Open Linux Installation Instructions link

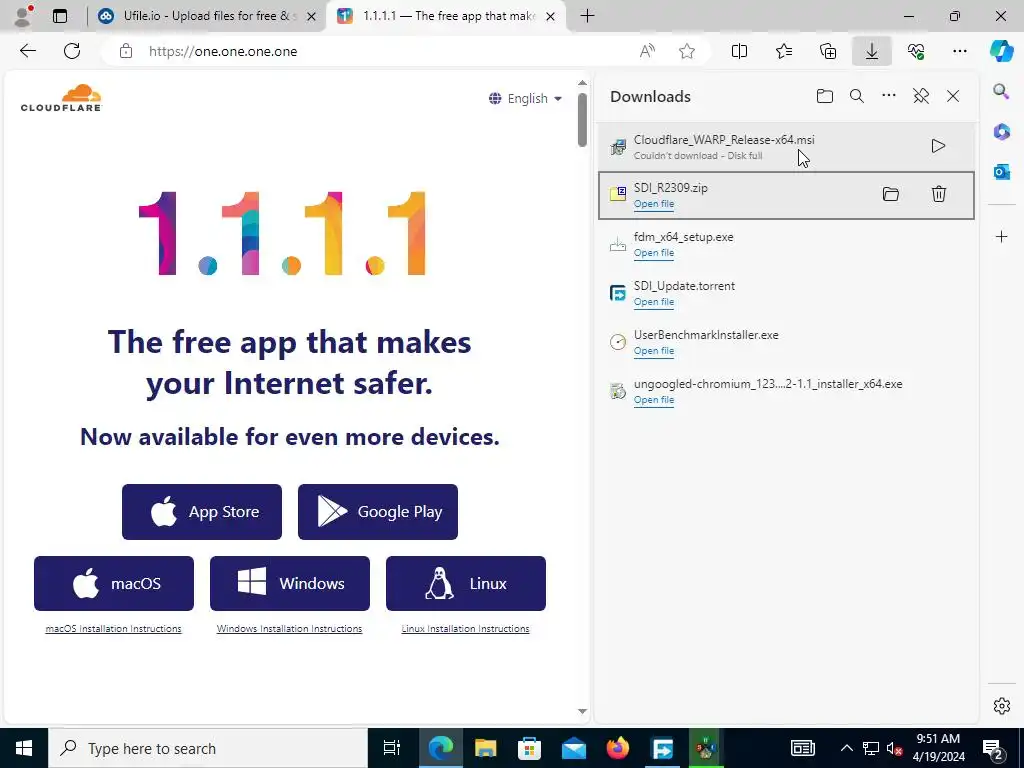(465, 629)
